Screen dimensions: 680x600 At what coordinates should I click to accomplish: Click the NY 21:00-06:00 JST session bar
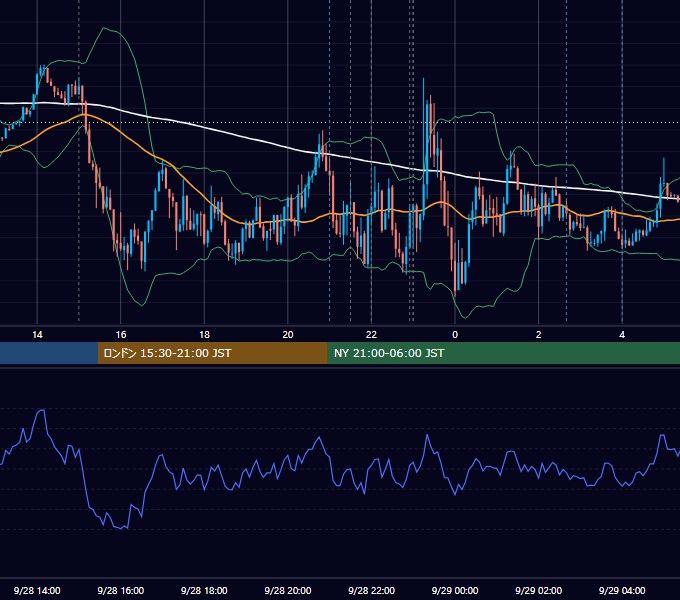503,353
